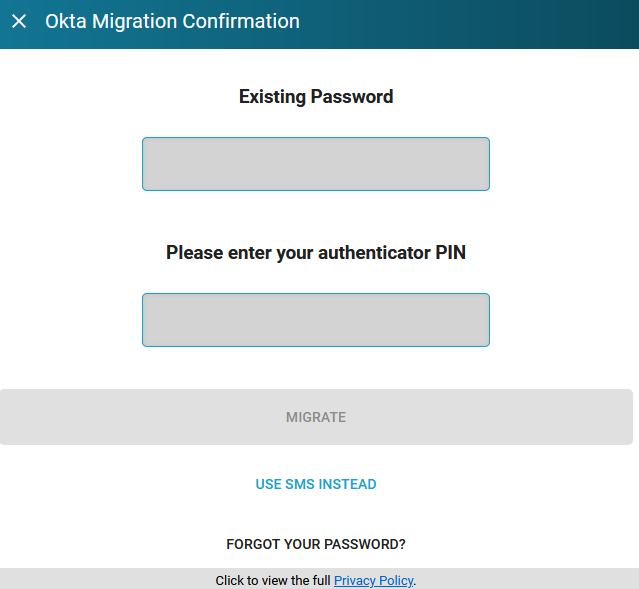
Task: Start password recovery via FORGOT YOUR PASSWORD?
Action: (x=316, y=544)
